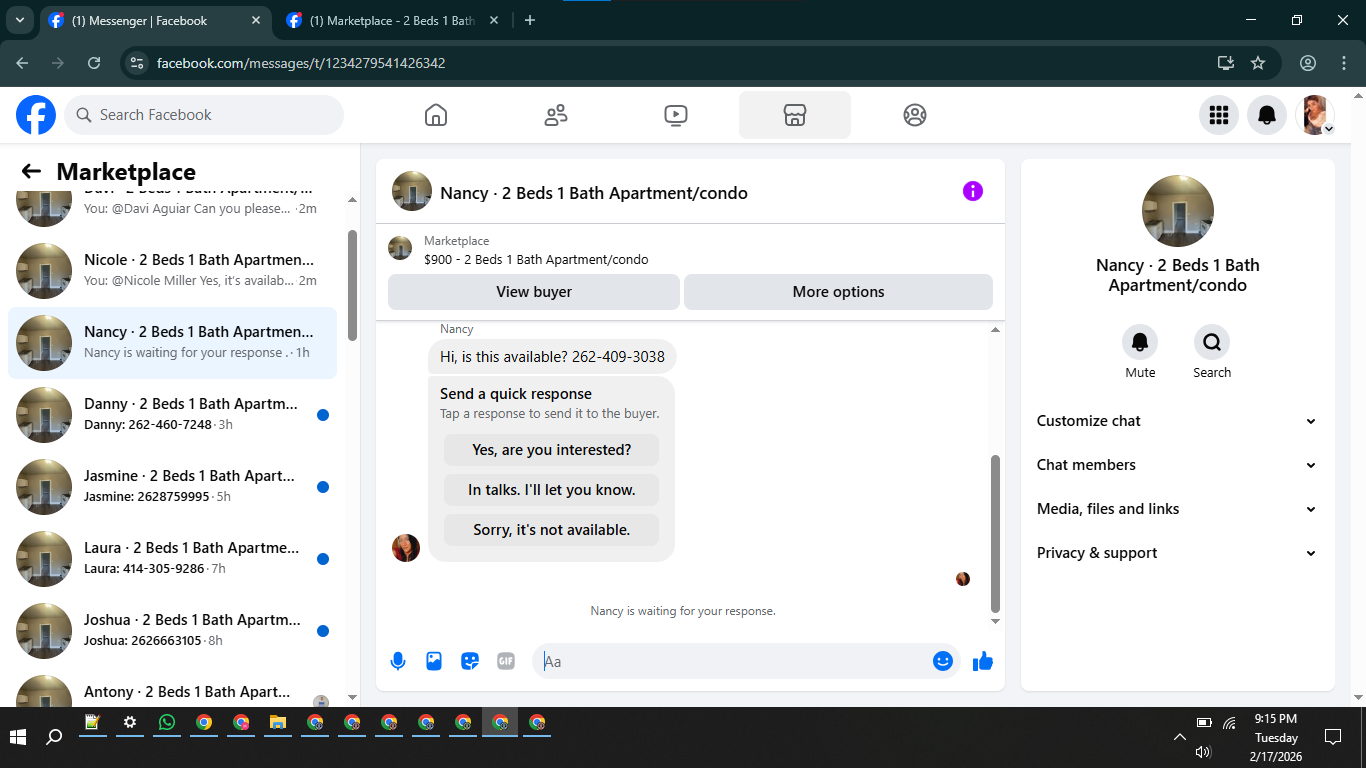Open the Facebook menu grid icon

click(1218, 115)
